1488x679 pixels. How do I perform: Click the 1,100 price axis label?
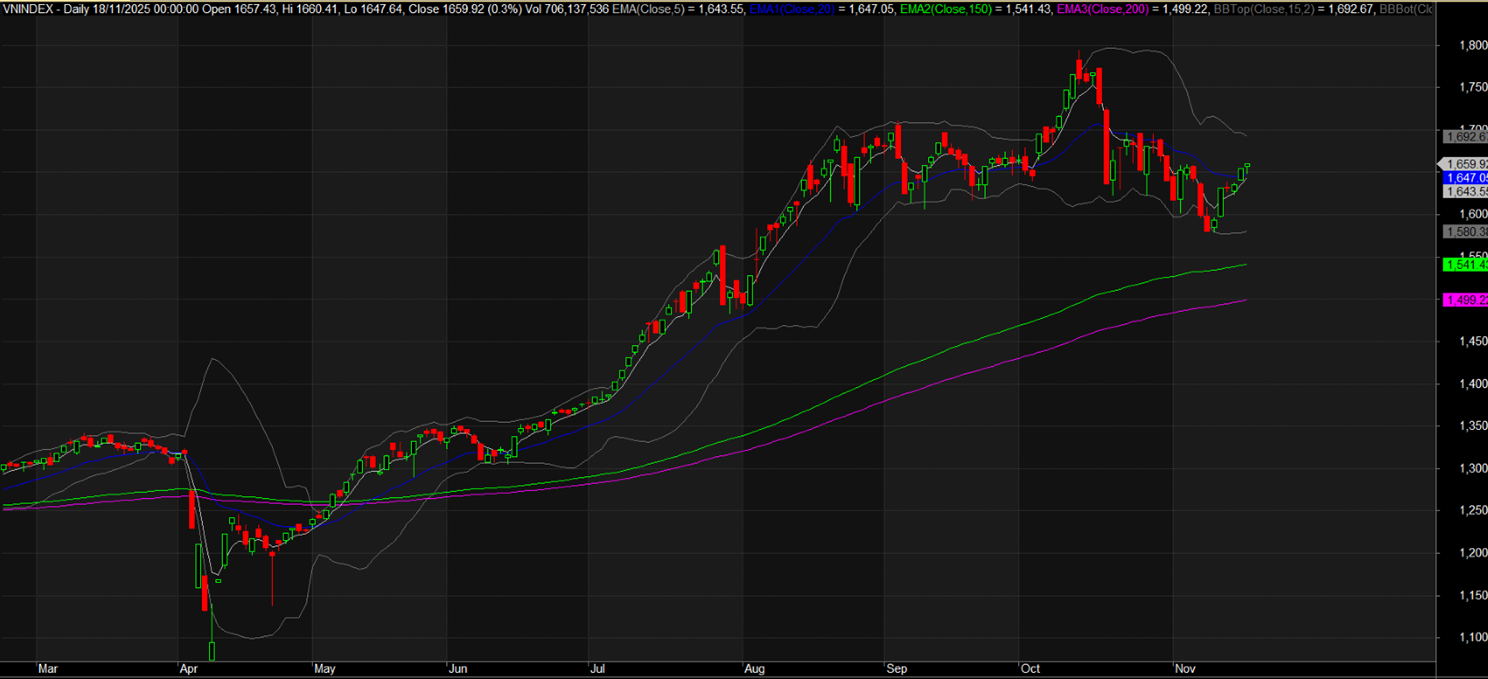[x=1462, y=637]
